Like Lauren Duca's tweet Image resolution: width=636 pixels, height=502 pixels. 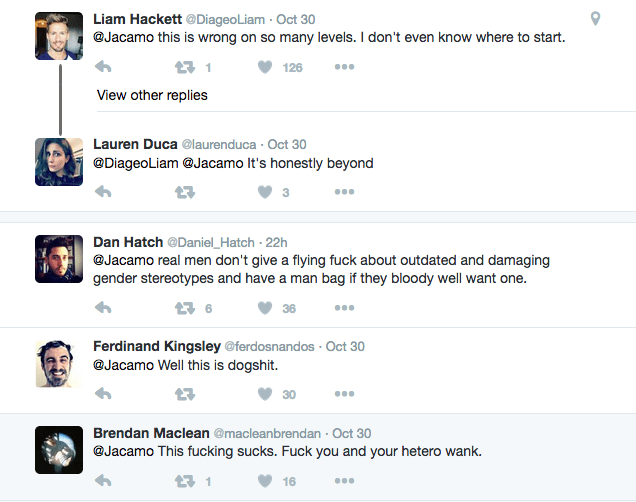tap(266, 193)
